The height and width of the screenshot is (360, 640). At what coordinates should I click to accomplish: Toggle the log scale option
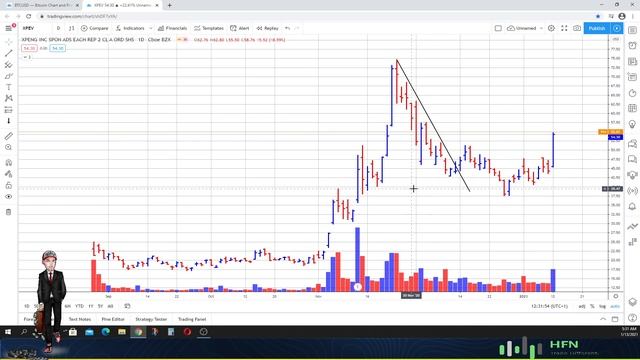pyautogui.click(x=602, y=306)
